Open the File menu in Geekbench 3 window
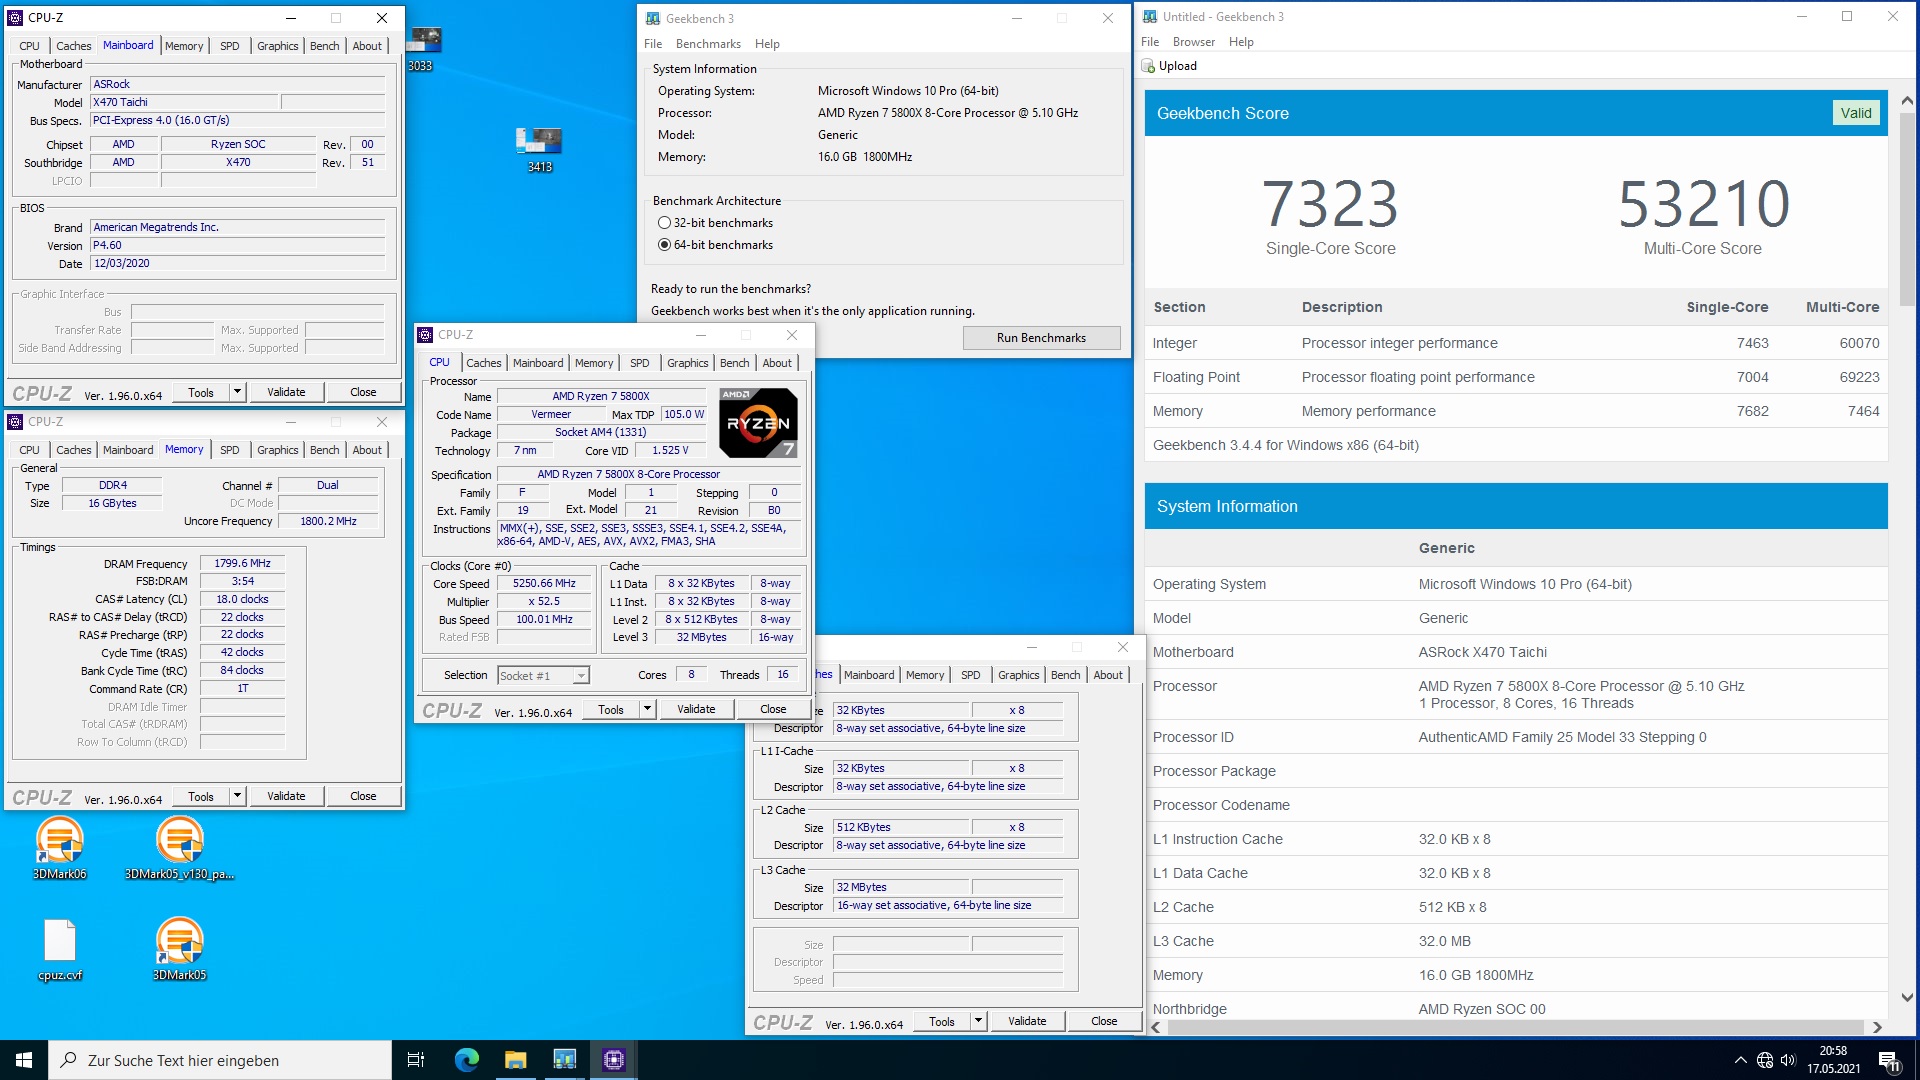This screenshot has height=1080, width=1920. (653, 44)
